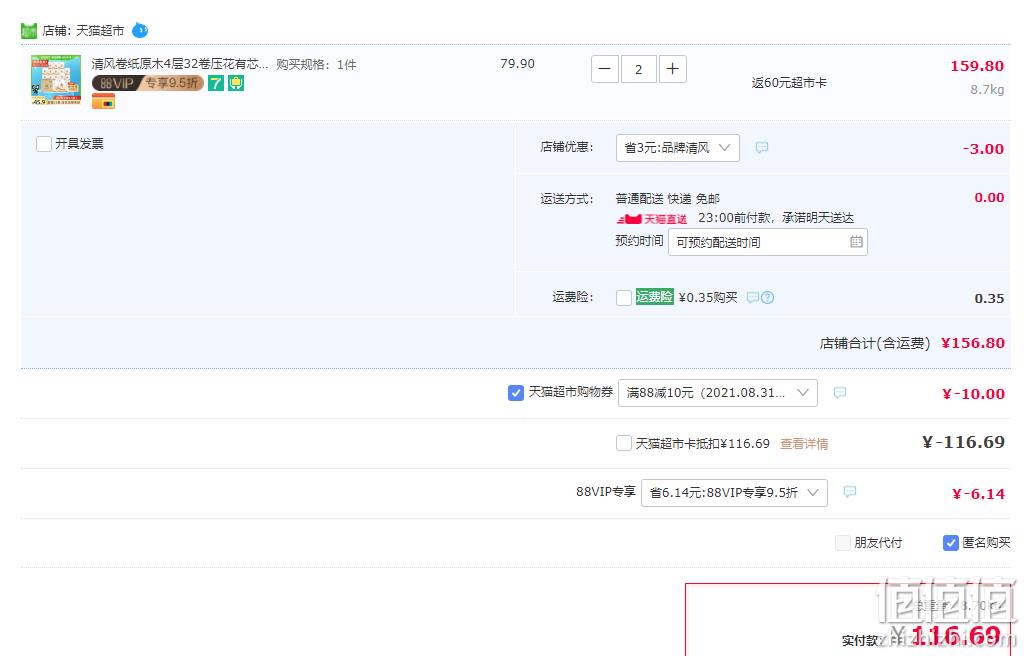Click comment icon beside coupon dropdown
Screen dimensions: 1026x656
[x=840, y=392]
